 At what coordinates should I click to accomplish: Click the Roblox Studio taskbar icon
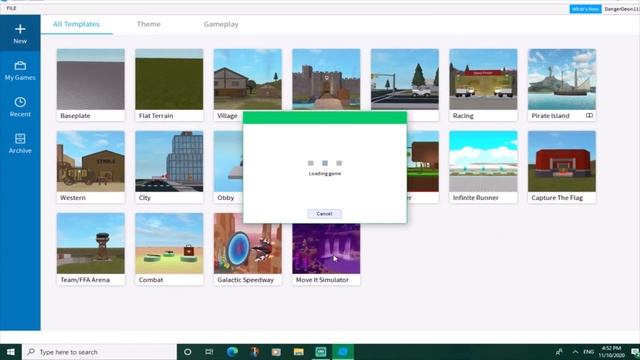(343, 352)
